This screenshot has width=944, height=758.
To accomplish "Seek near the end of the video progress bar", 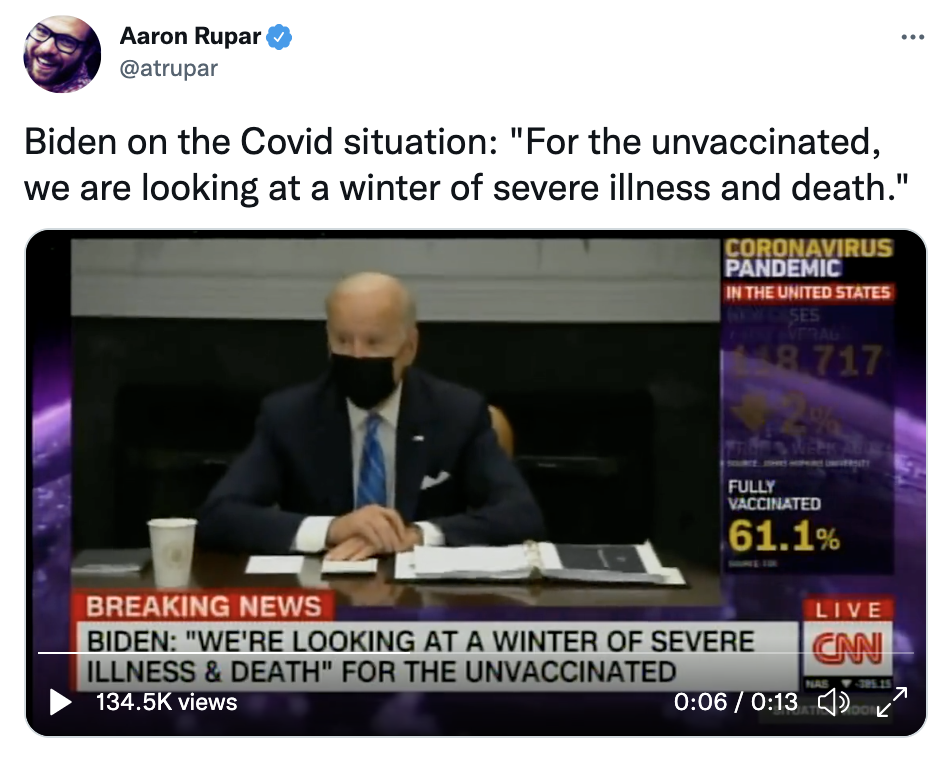I will (891, 653).
